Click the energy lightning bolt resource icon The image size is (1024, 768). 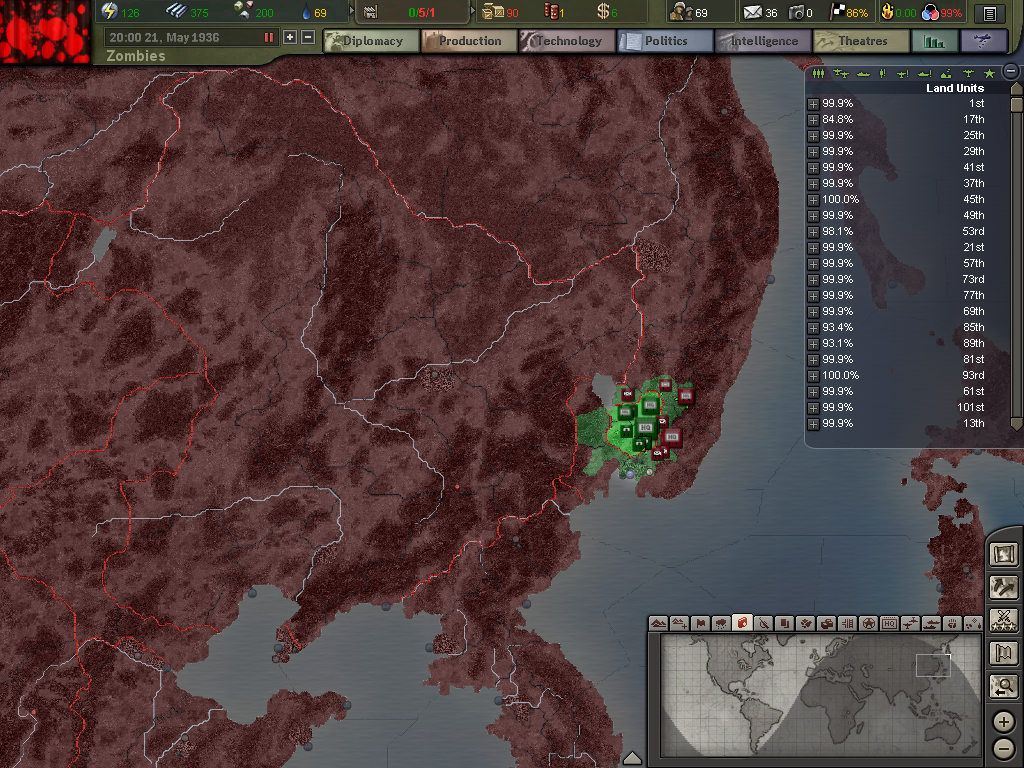110,11
